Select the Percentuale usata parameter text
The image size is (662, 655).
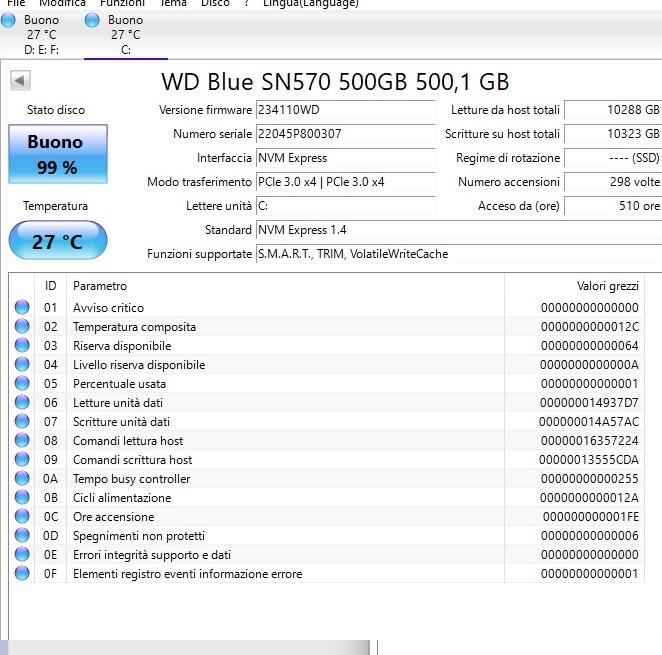click(119, 384)
